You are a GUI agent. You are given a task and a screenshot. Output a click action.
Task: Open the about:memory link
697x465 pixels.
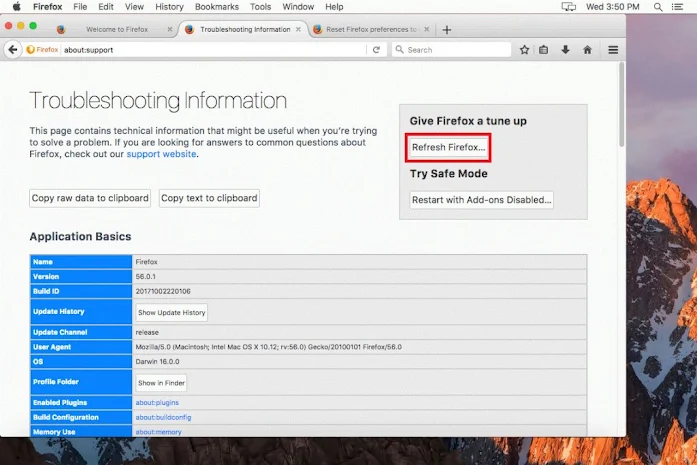[x=158, y=432]
